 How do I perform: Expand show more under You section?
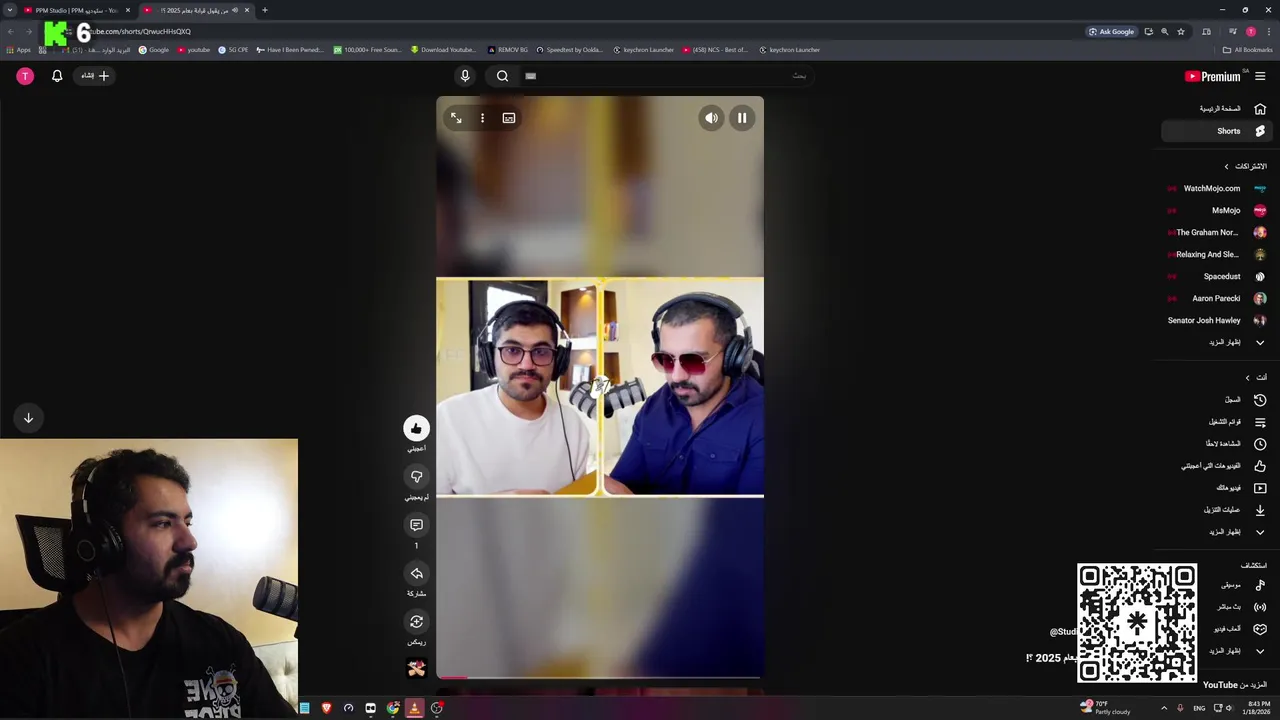tap(1217, 532)
